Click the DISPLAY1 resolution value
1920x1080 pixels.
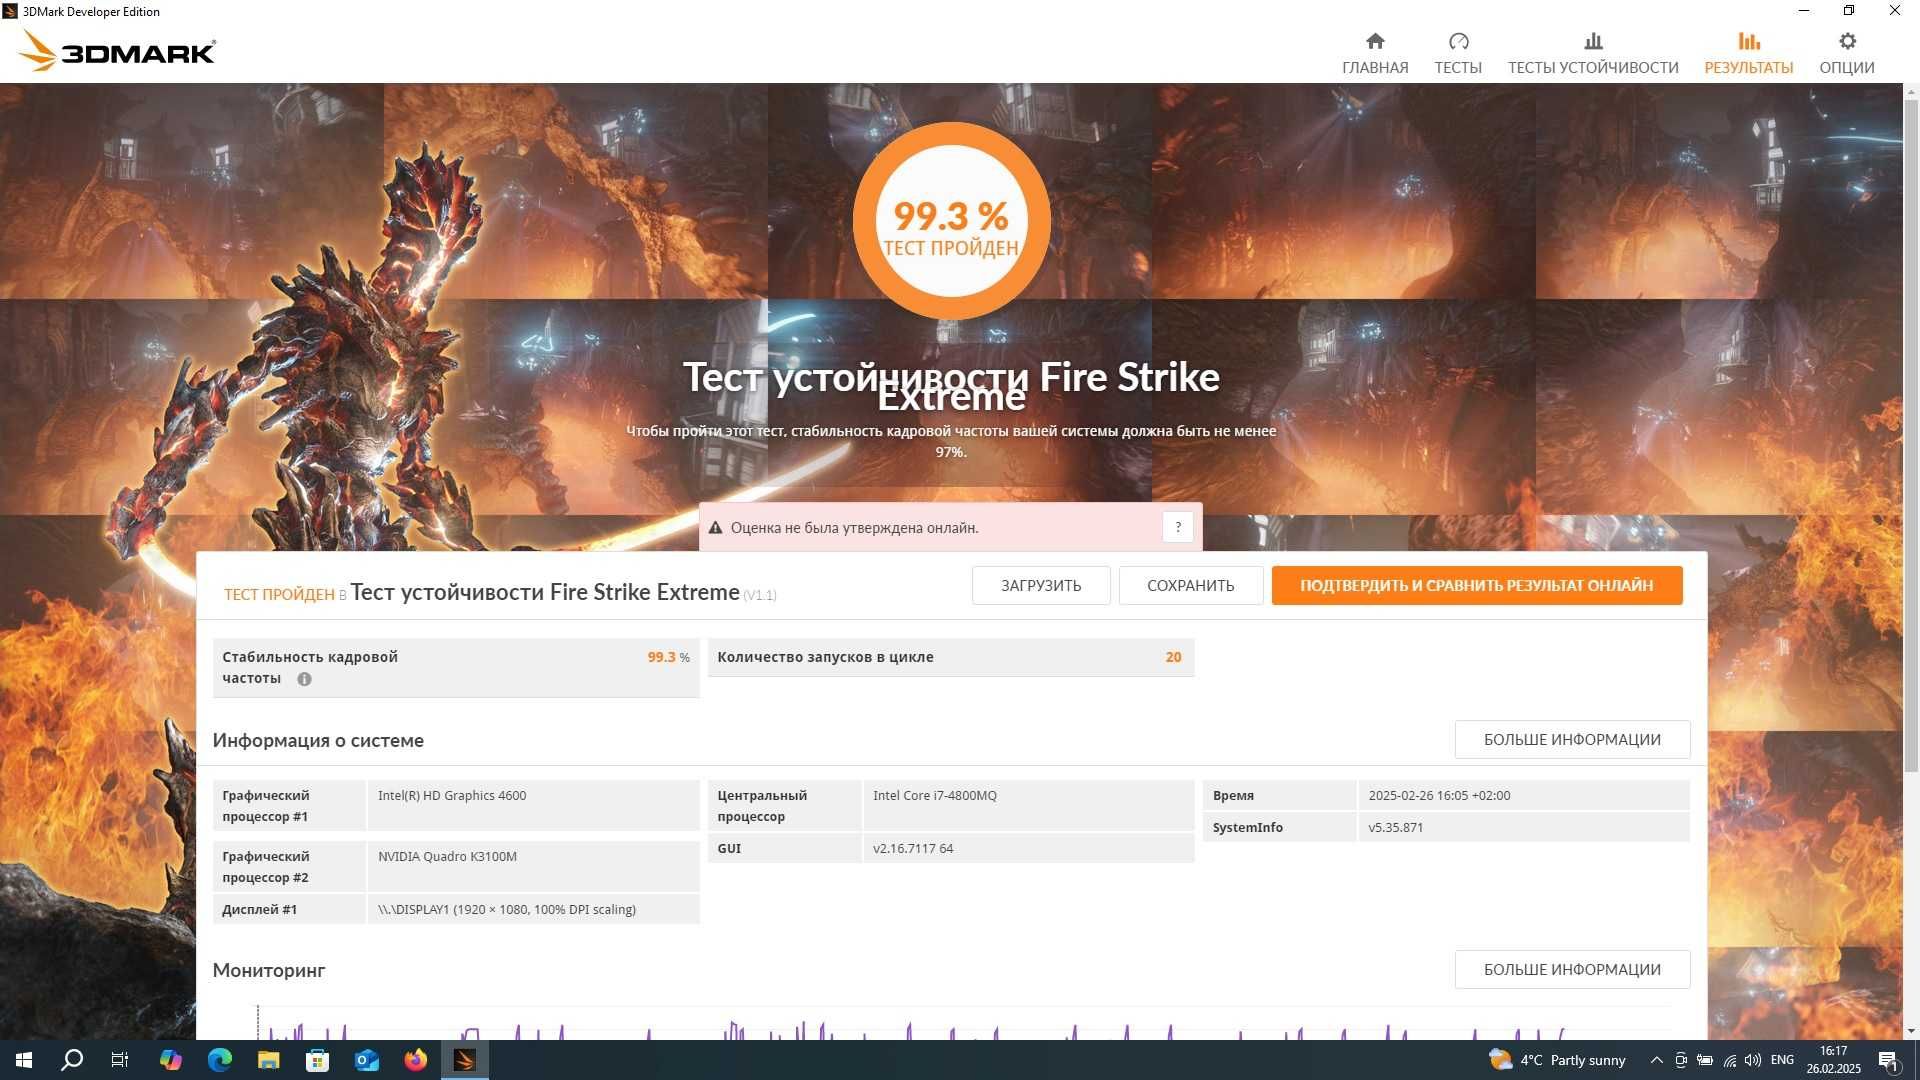(x=507, y=910)
